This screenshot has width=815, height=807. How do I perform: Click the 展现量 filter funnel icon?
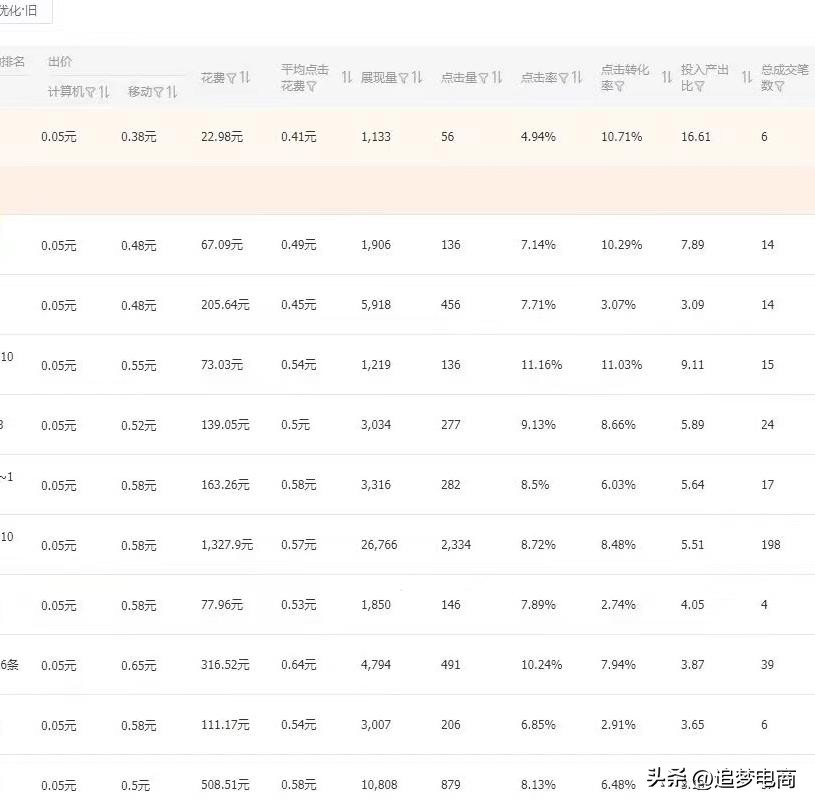402,77
